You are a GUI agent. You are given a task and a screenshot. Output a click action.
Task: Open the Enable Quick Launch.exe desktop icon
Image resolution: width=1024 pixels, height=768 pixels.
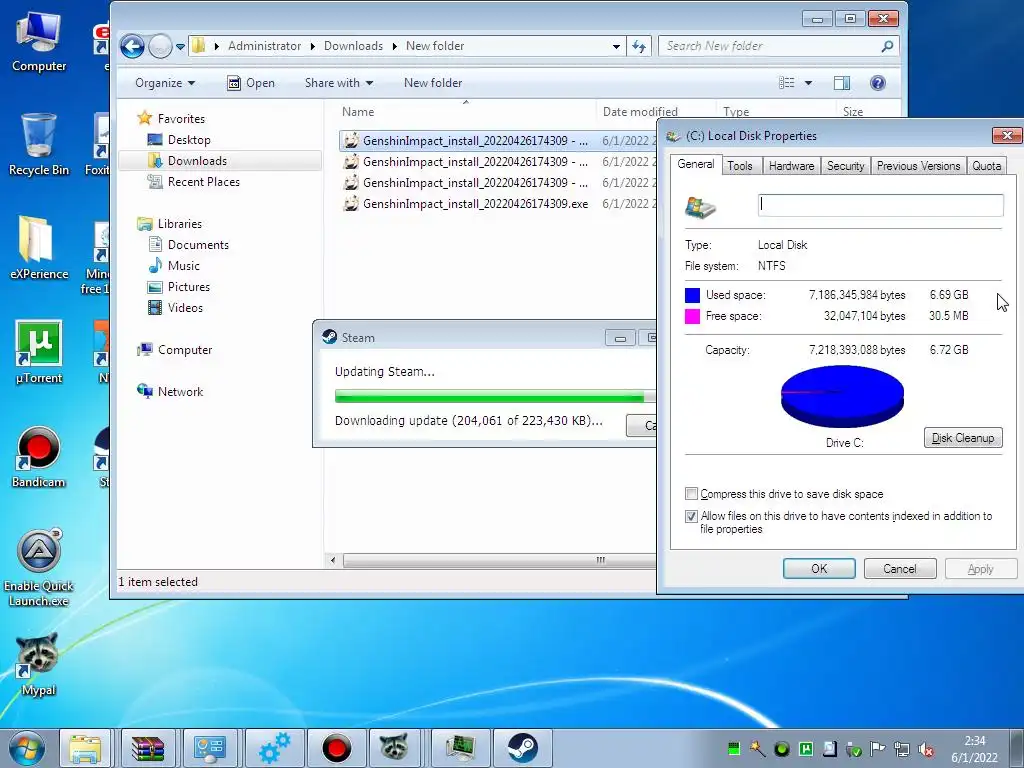point(39,568)
